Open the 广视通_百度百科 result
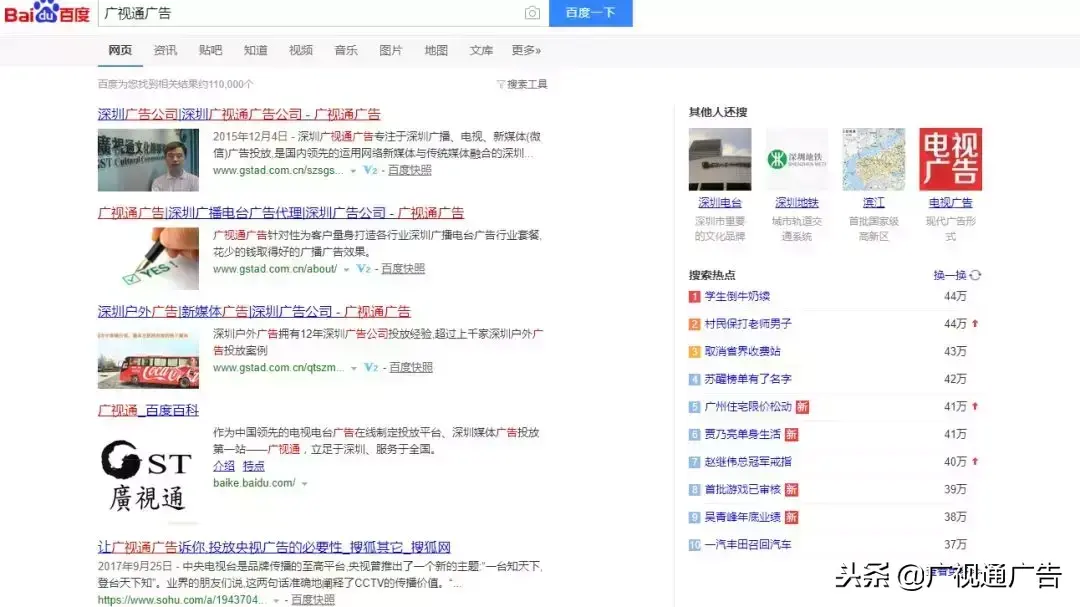The width and height of the screenshot is (1080, 607). [148, 411]
